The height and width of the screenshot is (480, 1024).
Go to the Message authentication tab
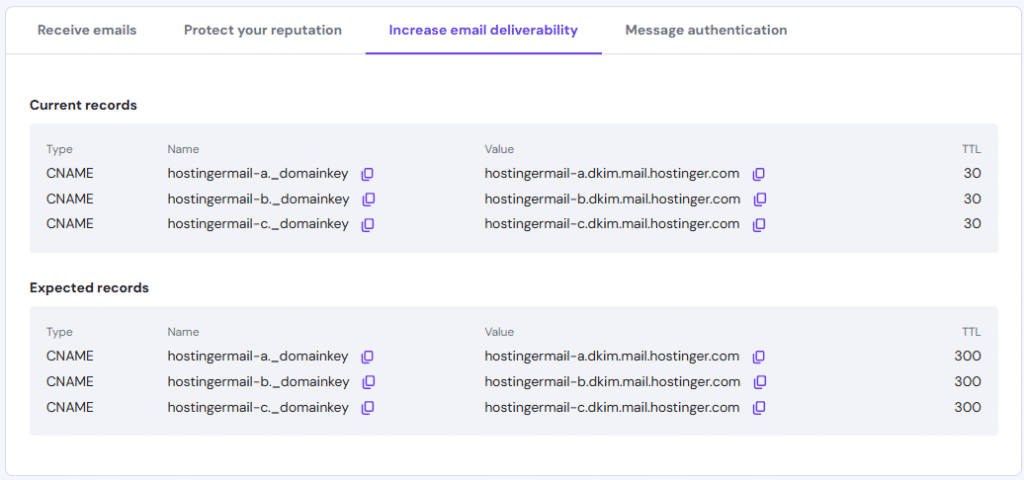coord(706,30)
